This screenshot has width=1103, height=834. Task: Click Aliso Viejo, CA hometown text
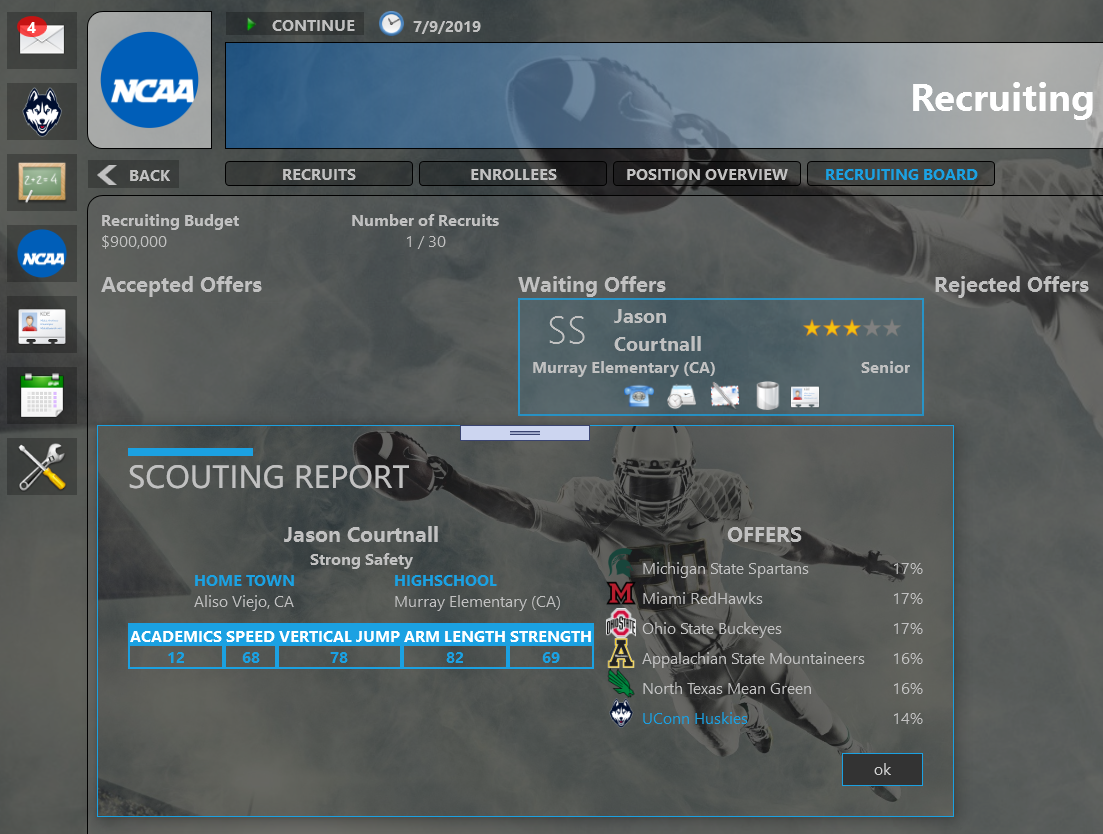click(x=244, y=601)
